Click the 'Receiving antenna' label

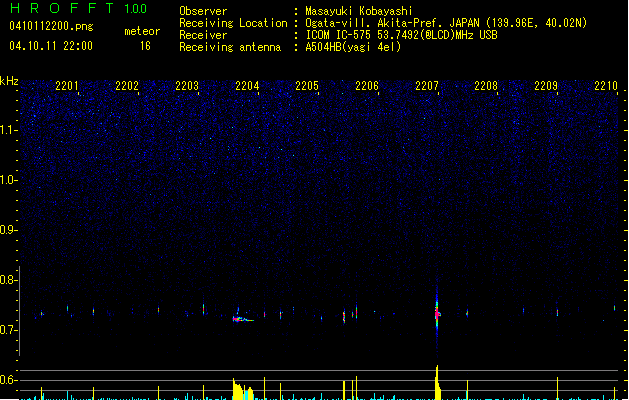(230, 47)
